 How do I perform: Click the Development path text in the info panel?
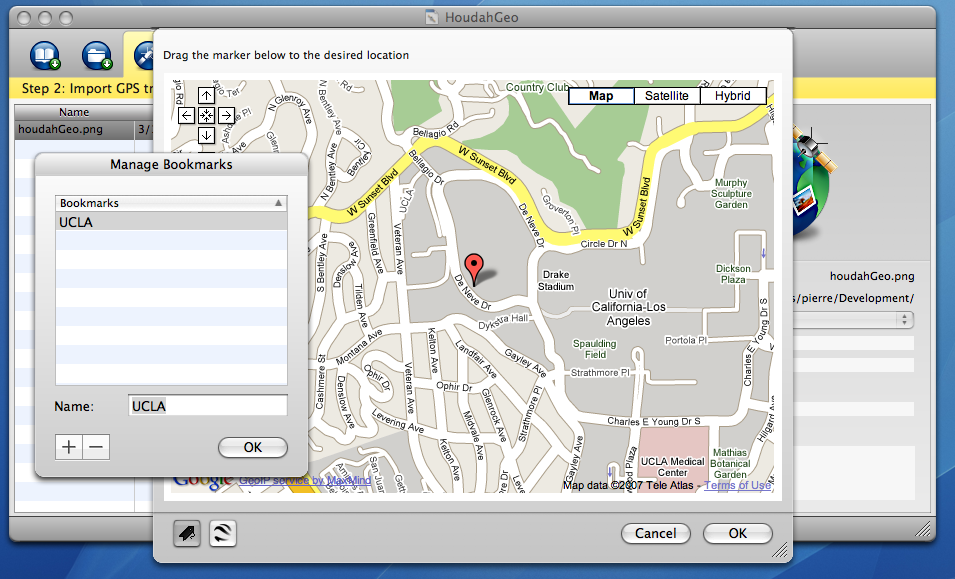[853, 298]
